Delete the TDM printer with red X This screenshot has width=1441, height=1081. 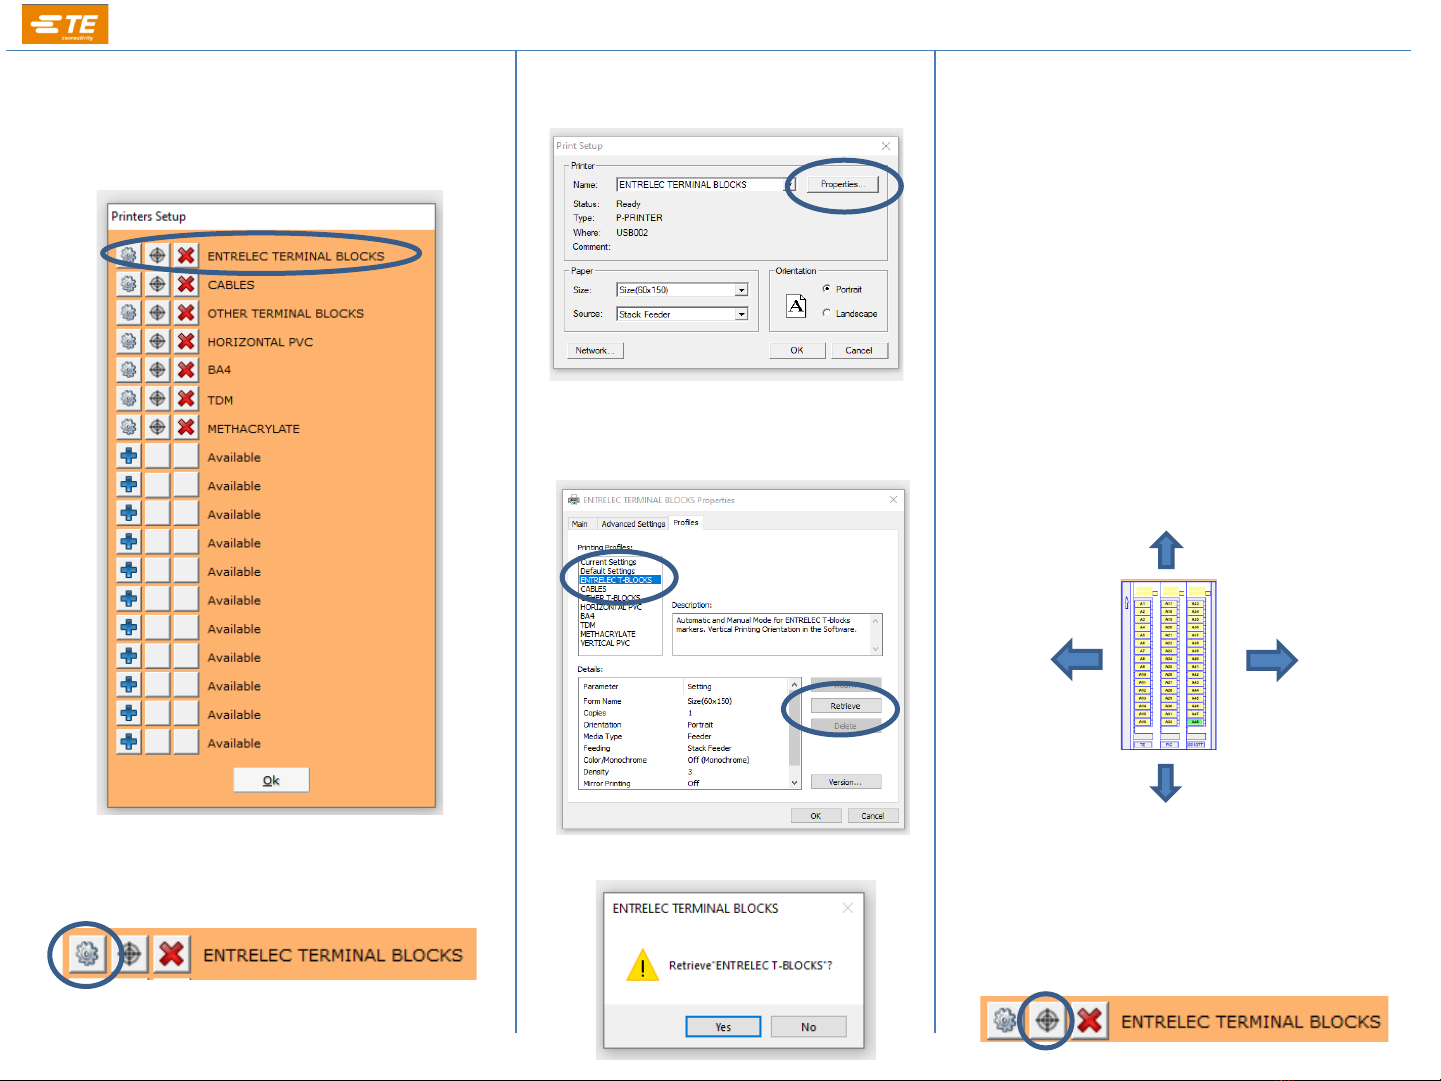(x=186, y=399)
